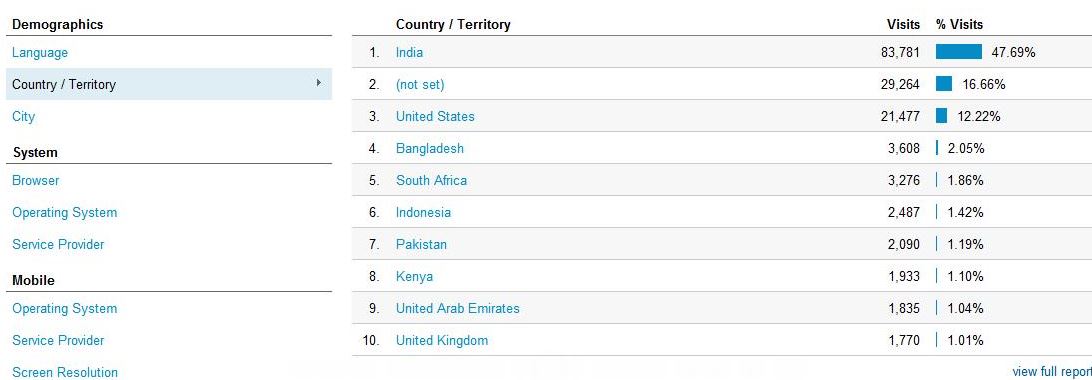Open Operating System under System

[x=64, y=213]
